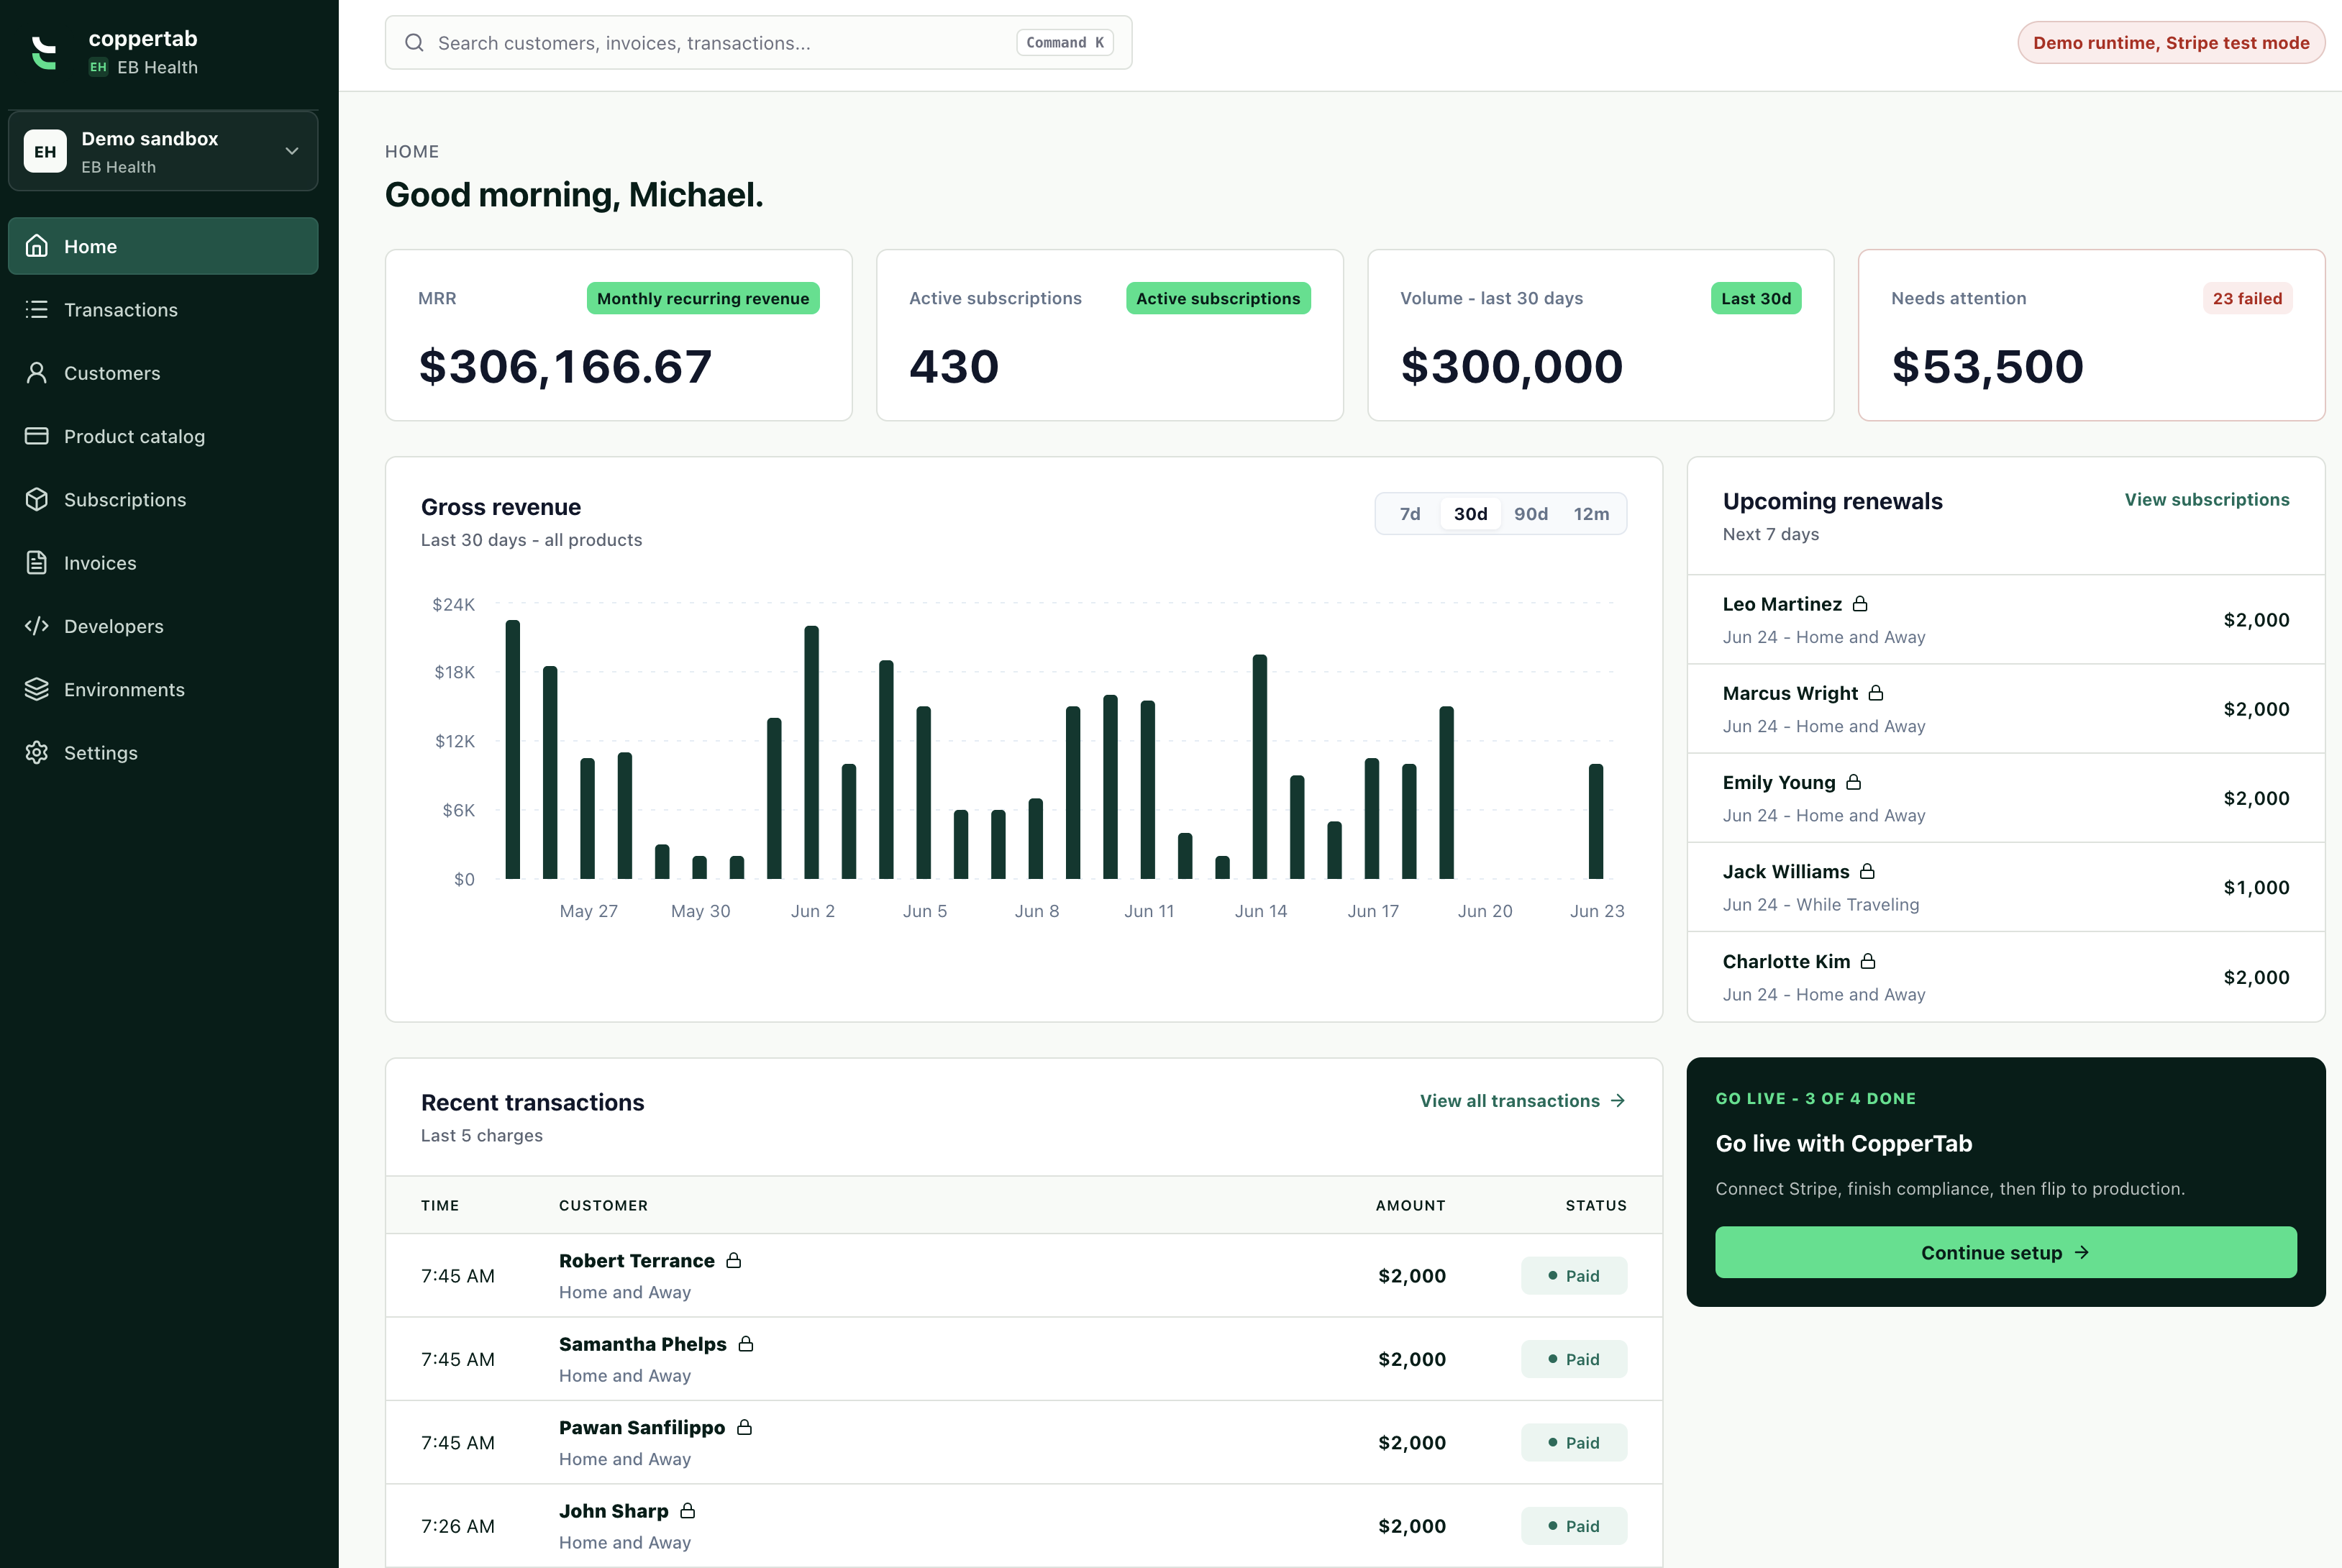Click the lock icon beside Leo Martinez
This screenshot has width=2342, height=1568.
tap(1860, 604)
